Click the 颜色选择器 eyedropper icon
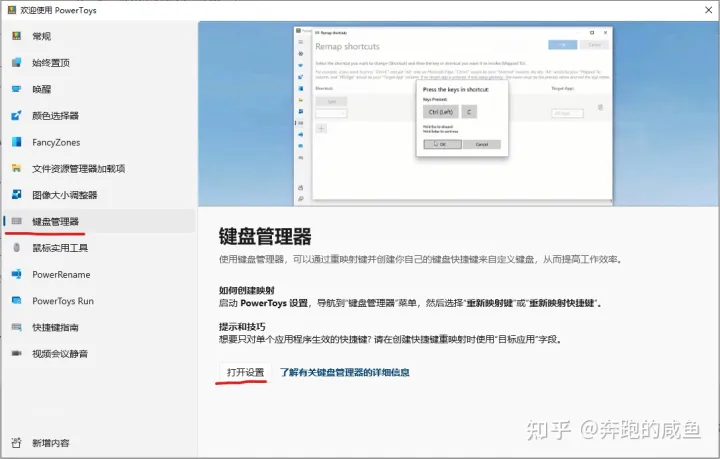 [17, 115]
